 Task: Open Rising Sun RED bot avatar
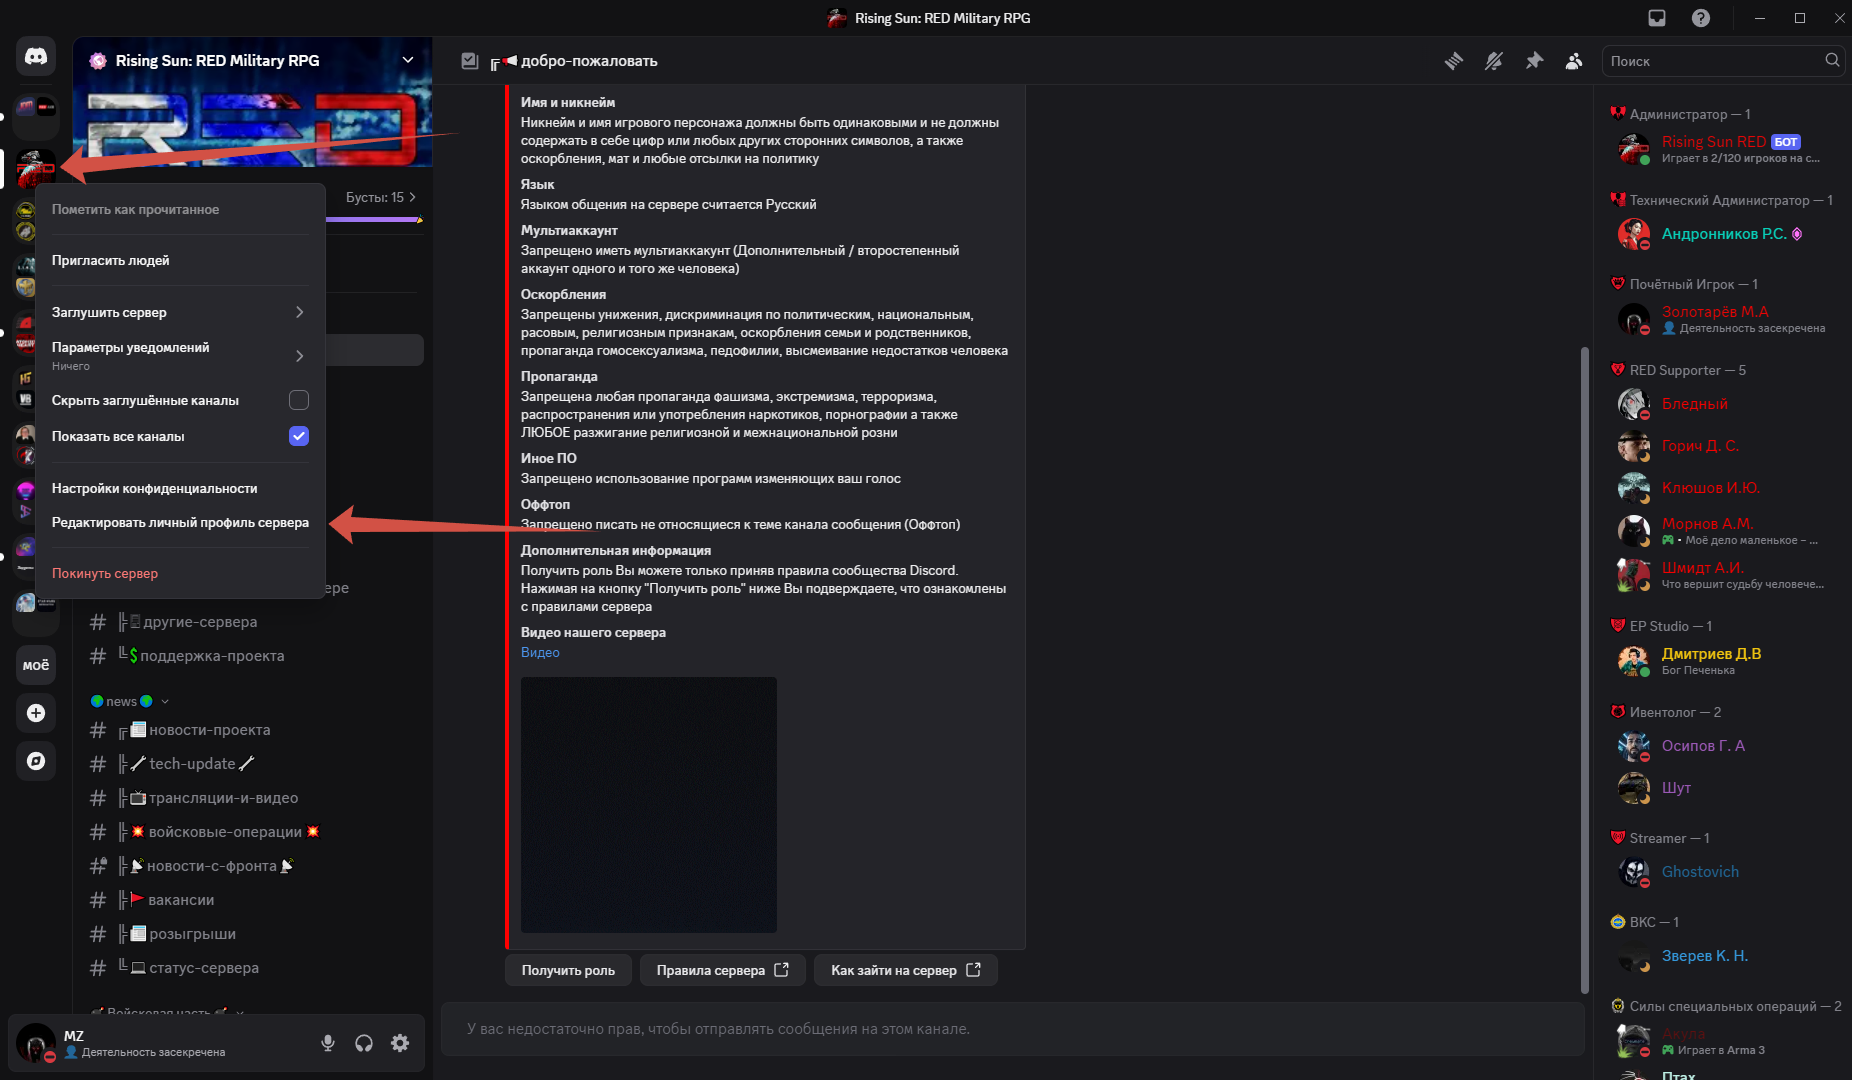(x=1634, y=149)
